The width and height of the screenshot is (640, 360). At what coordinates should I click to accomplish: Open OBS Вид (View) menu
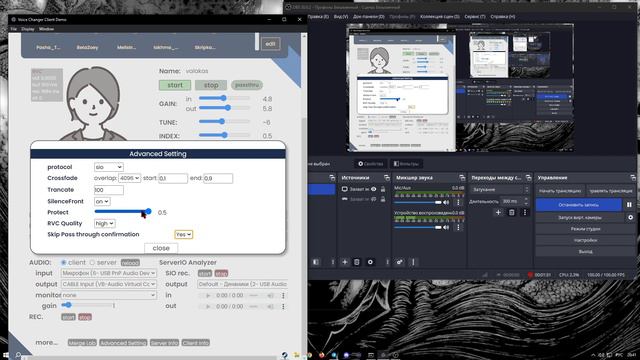tap(341, 17)
